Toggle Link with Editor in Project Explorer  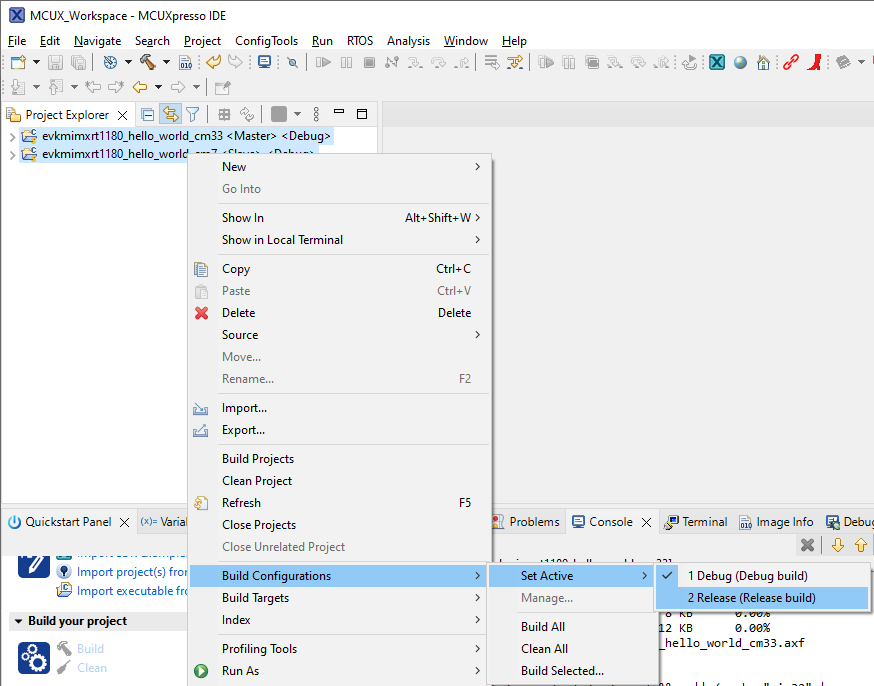click(x=170, y=115)
